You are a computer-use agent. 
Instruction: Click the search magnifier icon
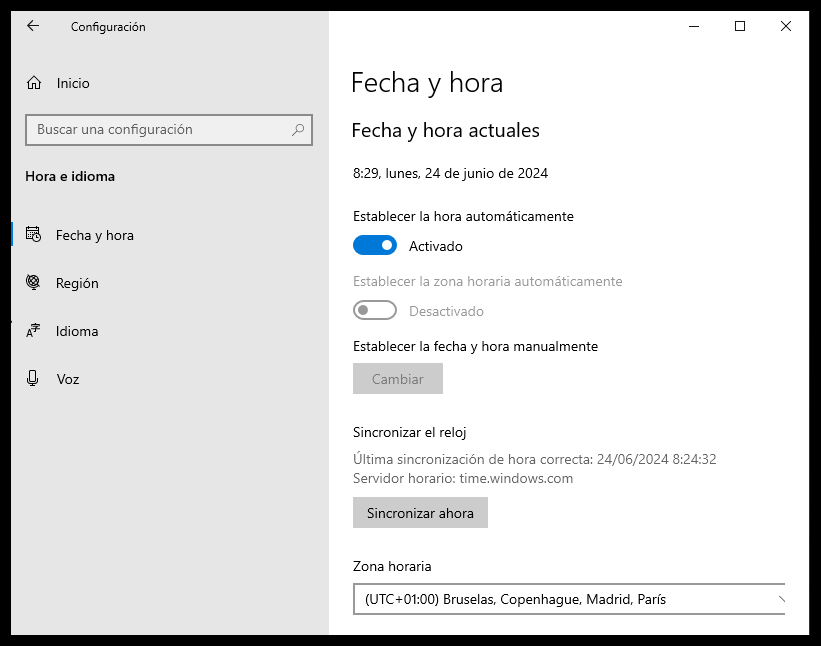point(298,129)
